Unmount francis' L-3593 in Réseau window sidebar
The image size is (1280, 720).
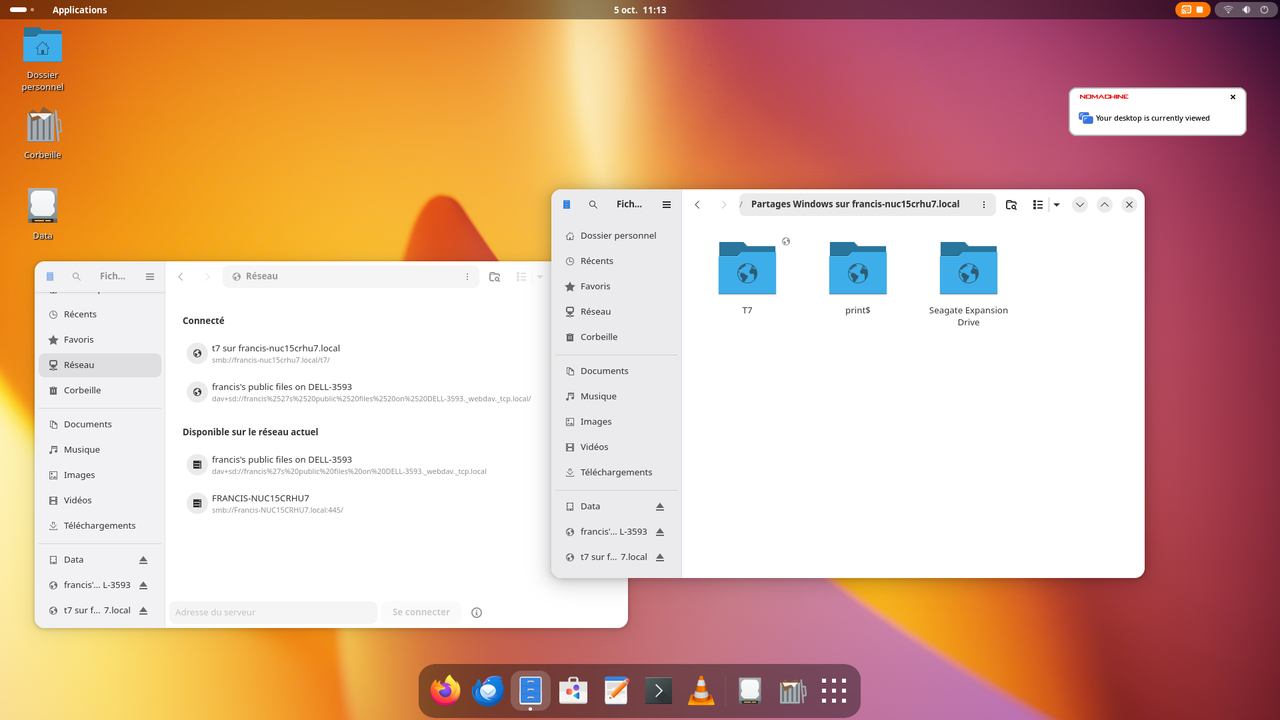143,585
